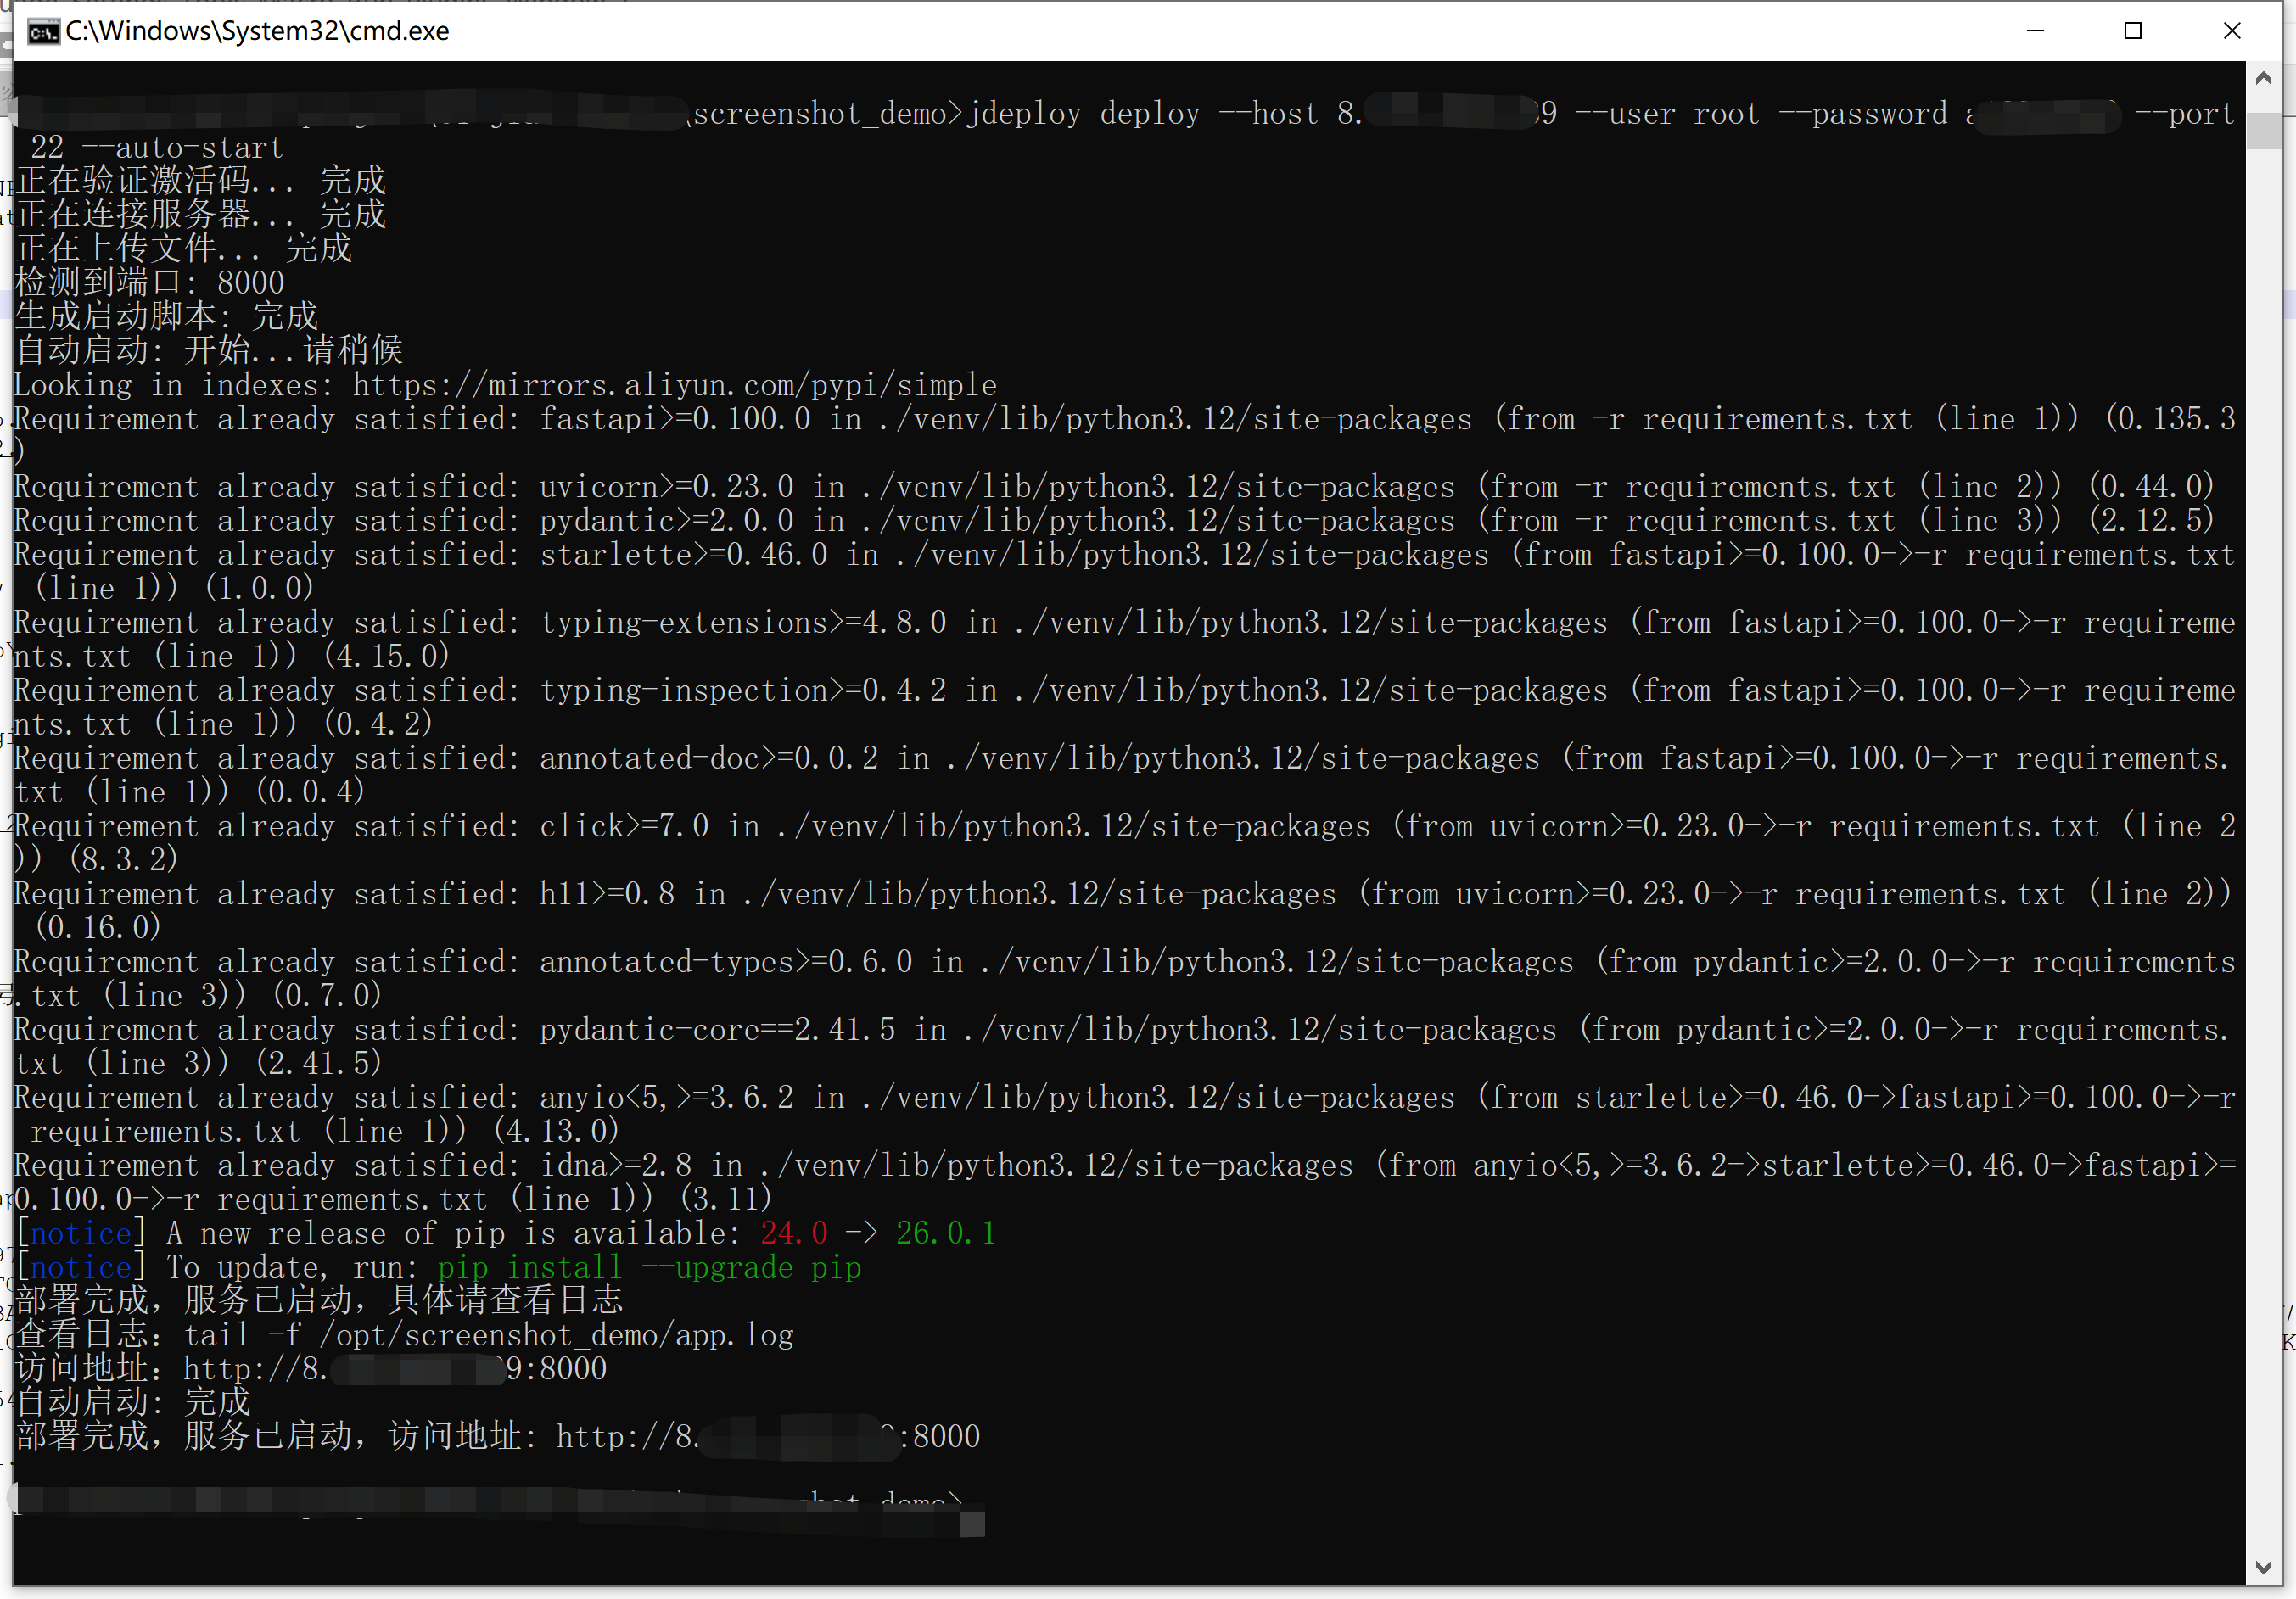Click the line 自动启动: 完成
Image resolution: width=2296 pixels, height=1599 pixels.
pyautogui.click(x=130, y=1401)
